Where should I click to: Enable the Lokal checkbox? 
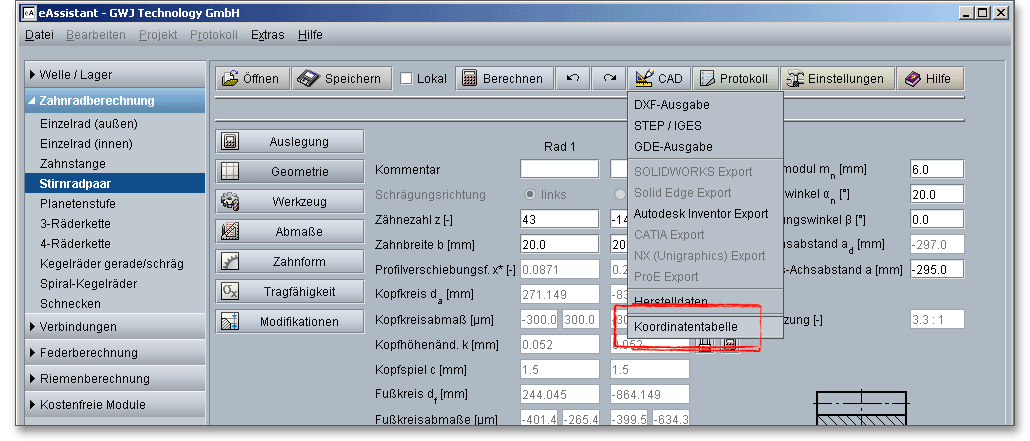coord(407,79)
